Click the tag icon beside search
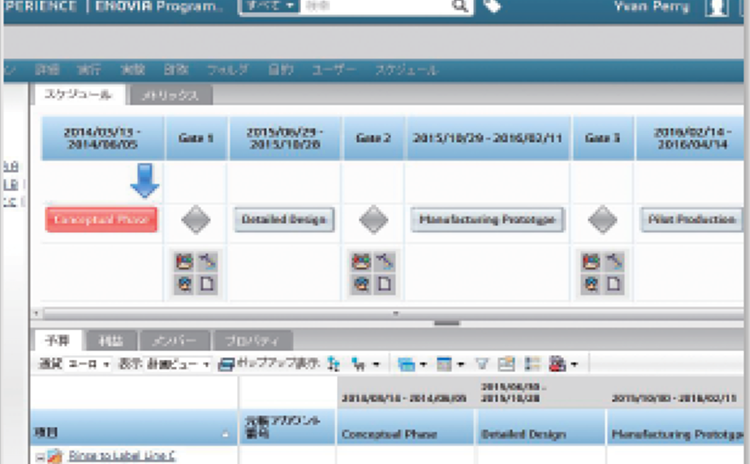Viewport: 750px width, 464px height. pyautogui.click(x=492, y=7)
